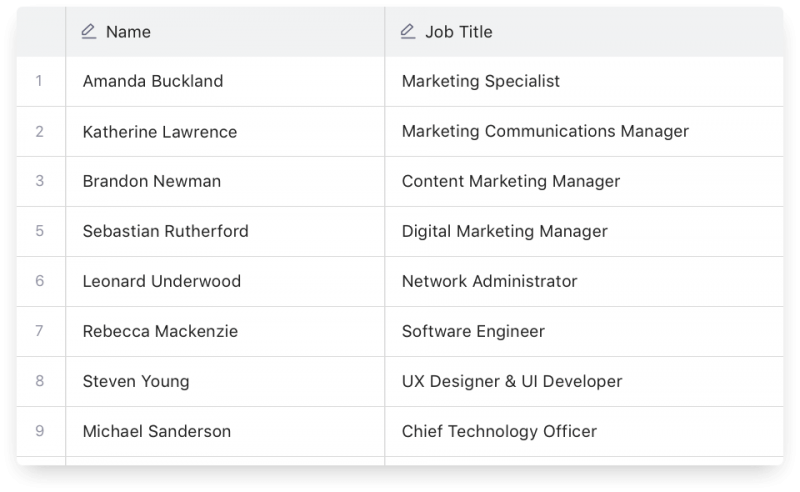
Task: Select row number 5
Action: point(40,231)
